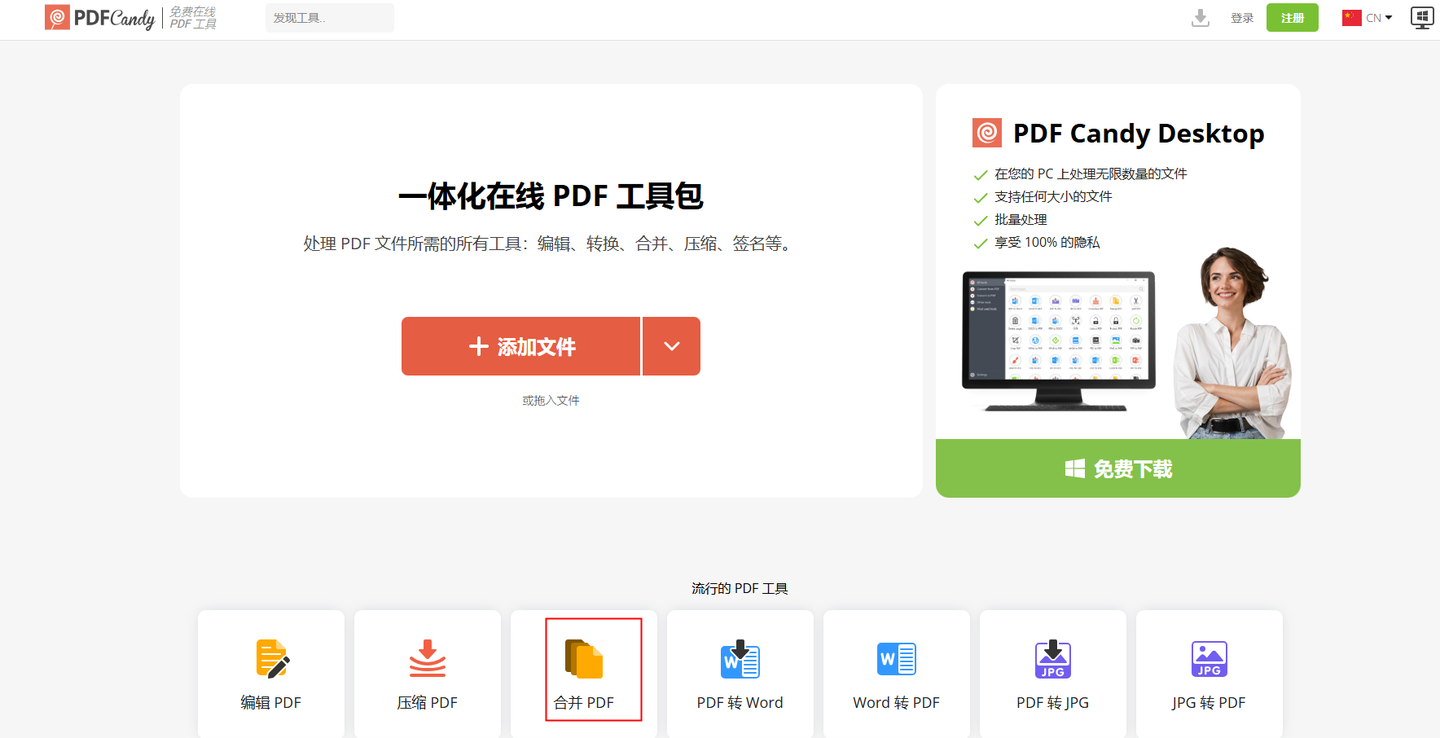Viewport: 1440px width, 738px height.
Task: Click the PDF Candy Desktop screenshot image
Action: (x=1058, y=340)
